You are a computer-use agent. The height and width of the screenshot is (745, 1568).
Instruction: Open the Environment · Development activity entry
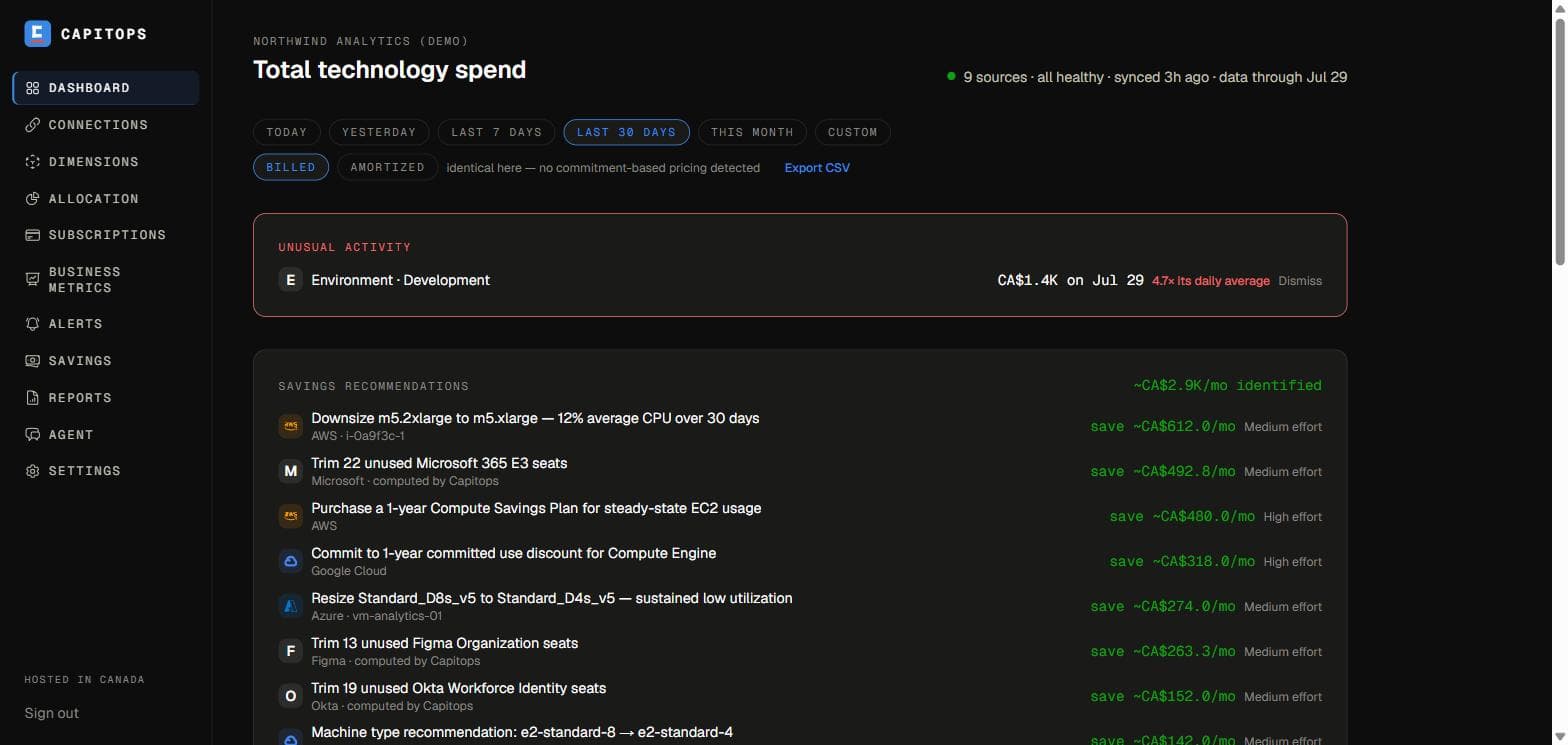pos(800,280)
